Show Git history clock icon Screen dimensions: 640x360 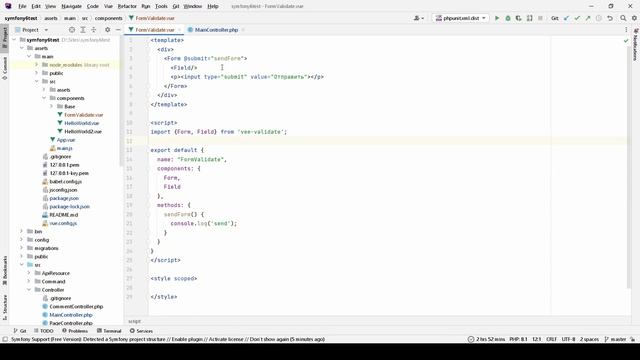pyautogui.click(x=599, y=18)
